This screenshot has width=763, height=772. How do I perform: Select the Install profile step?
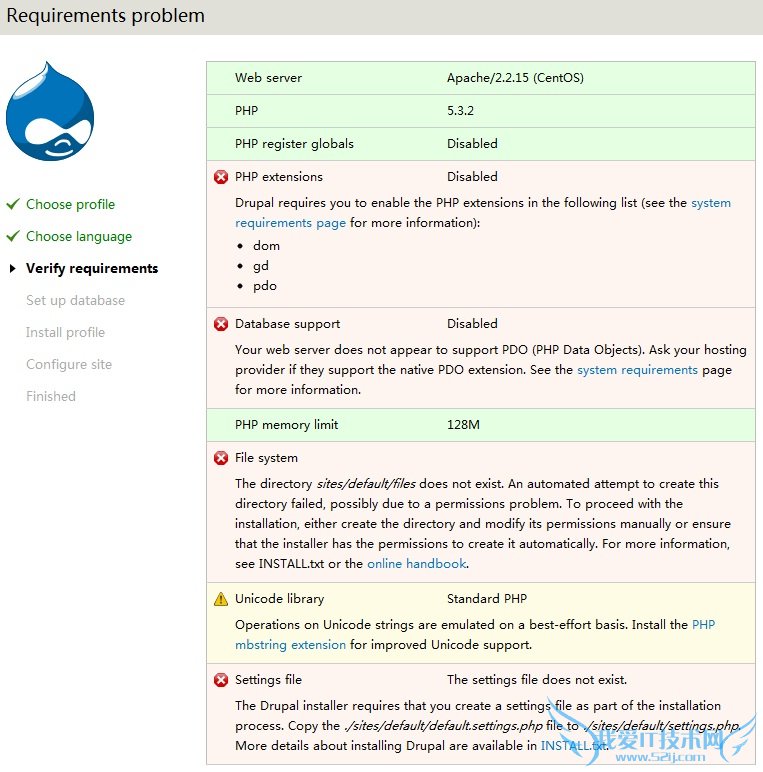click(x=65, y=332)
